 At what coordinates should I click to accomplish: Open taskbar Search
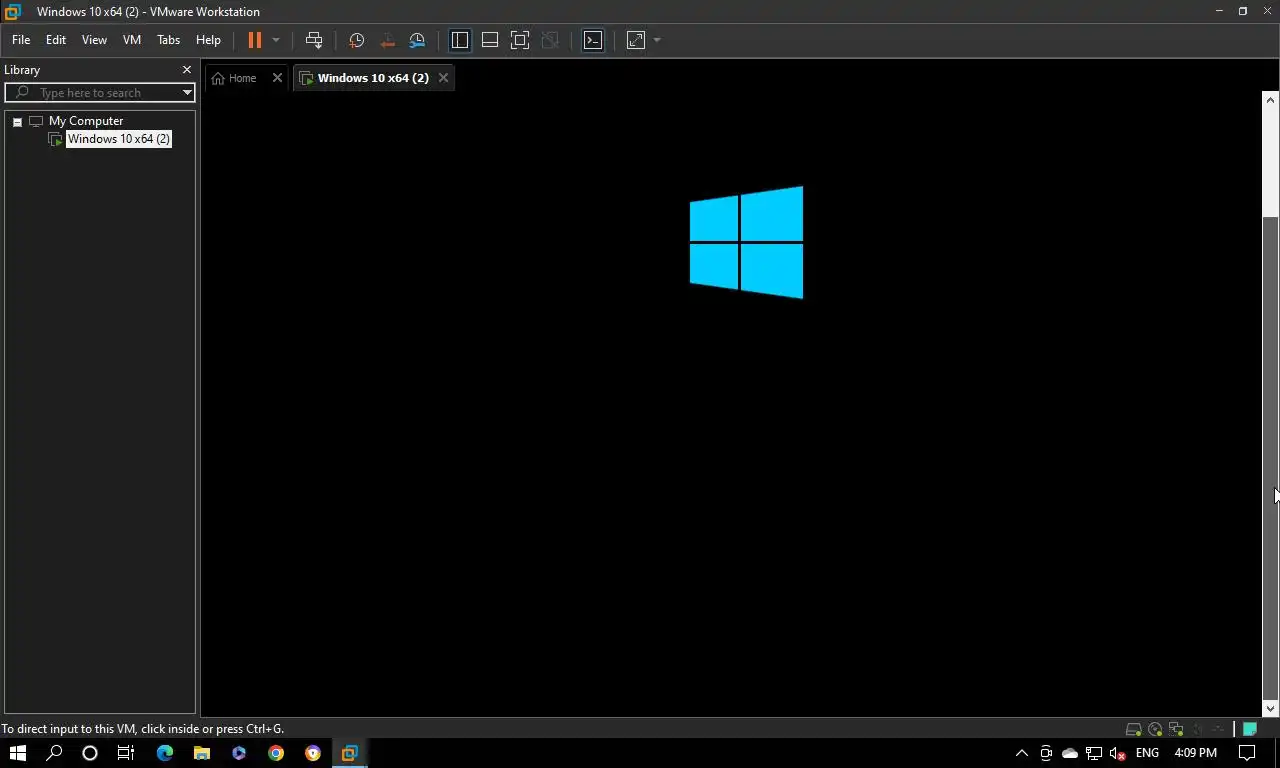pyautogui.click(x=54, y=753)
